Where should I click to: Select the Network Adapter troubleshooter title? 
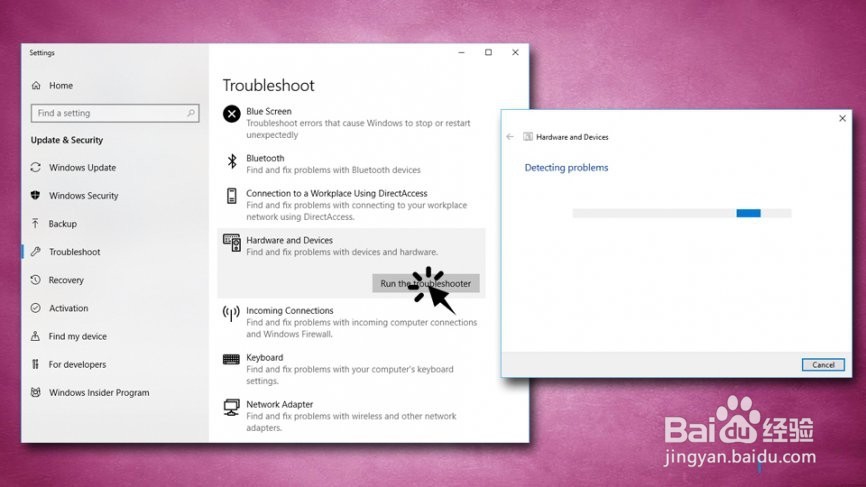tap(279, 404)
